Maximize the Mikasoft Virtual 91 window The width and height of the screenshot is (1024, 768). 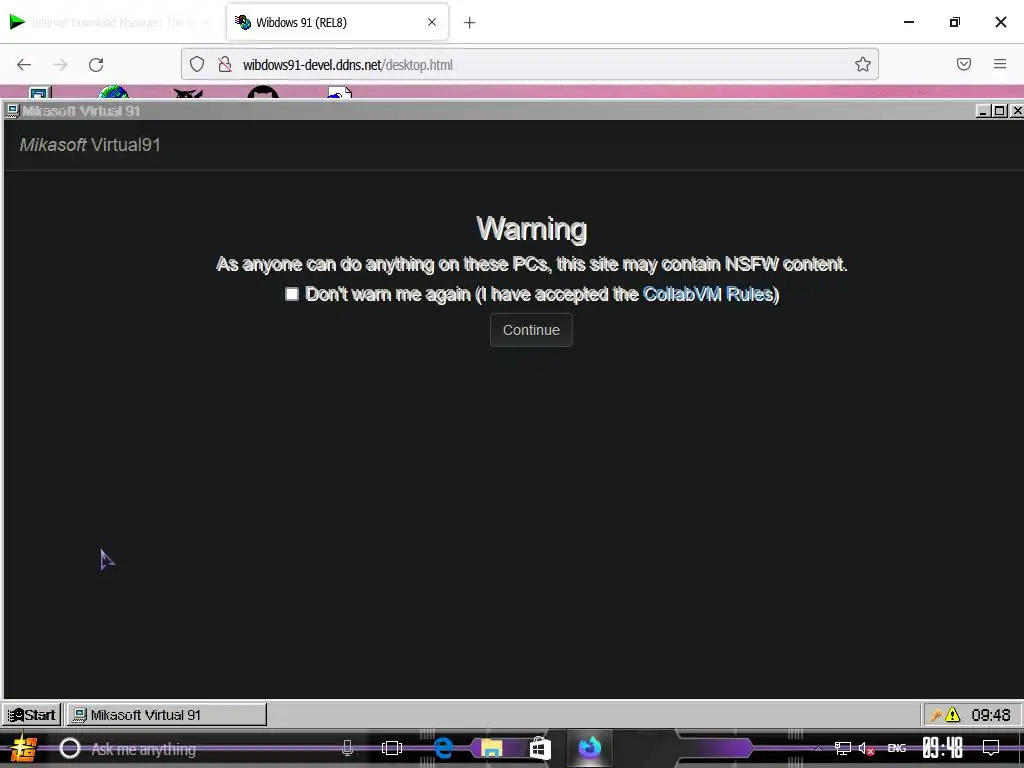(x=999, y=111)
